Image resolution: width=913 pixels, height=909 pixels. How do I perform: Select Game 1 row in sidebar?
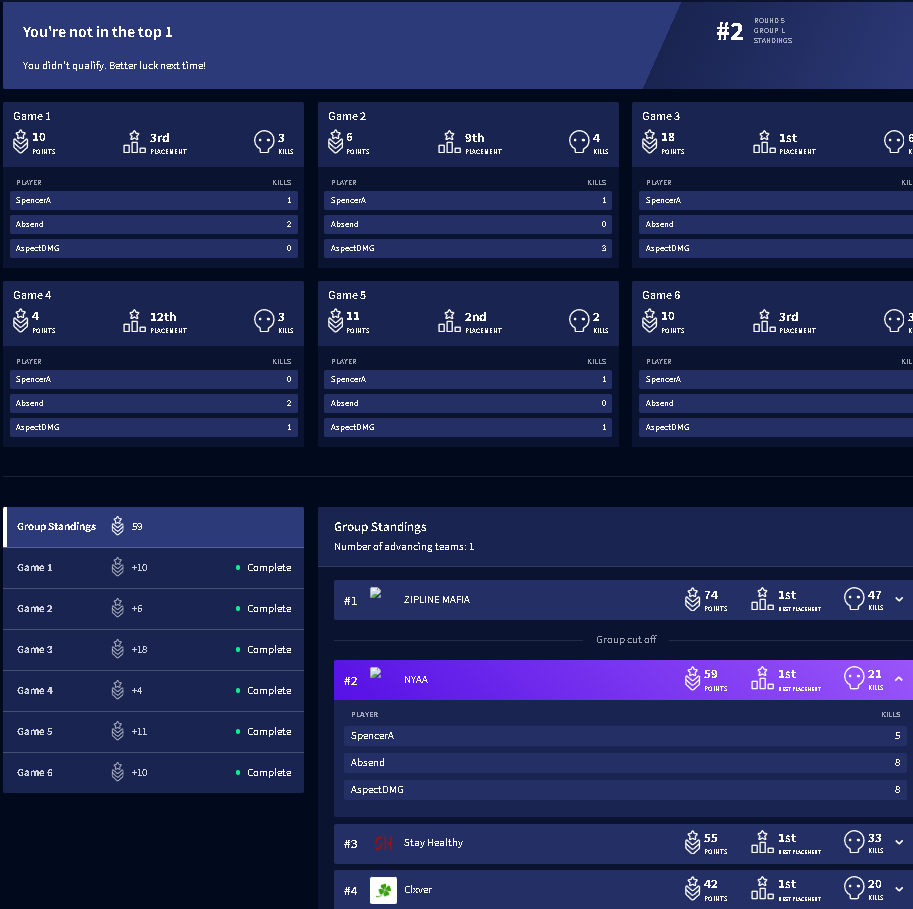tap(154, 568)
